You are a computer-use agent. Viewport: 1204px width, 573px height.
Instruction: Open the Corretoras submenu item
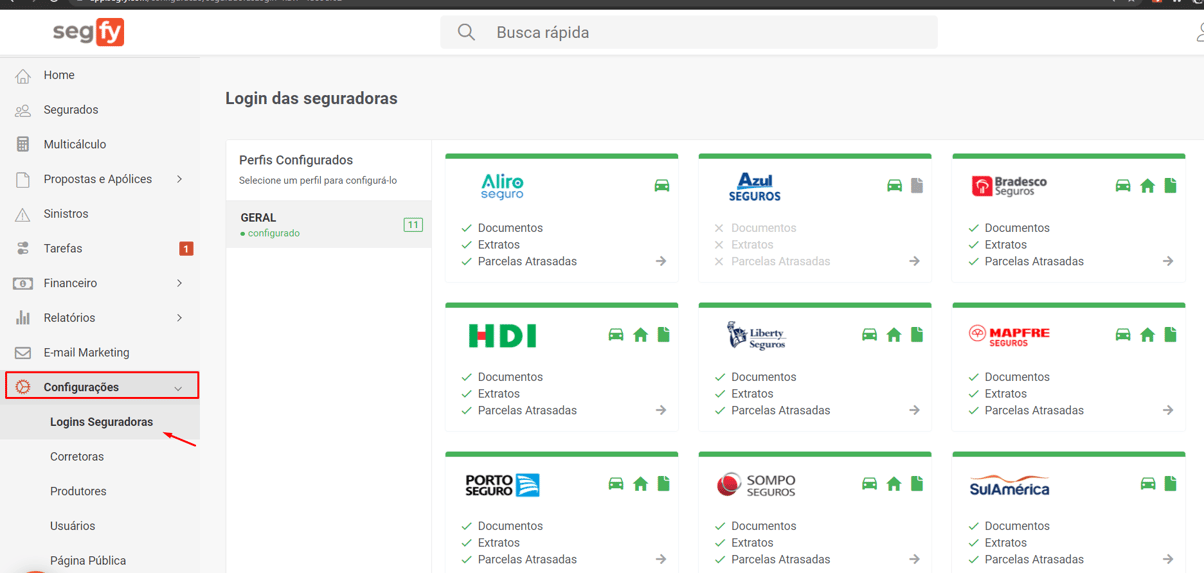77,457
